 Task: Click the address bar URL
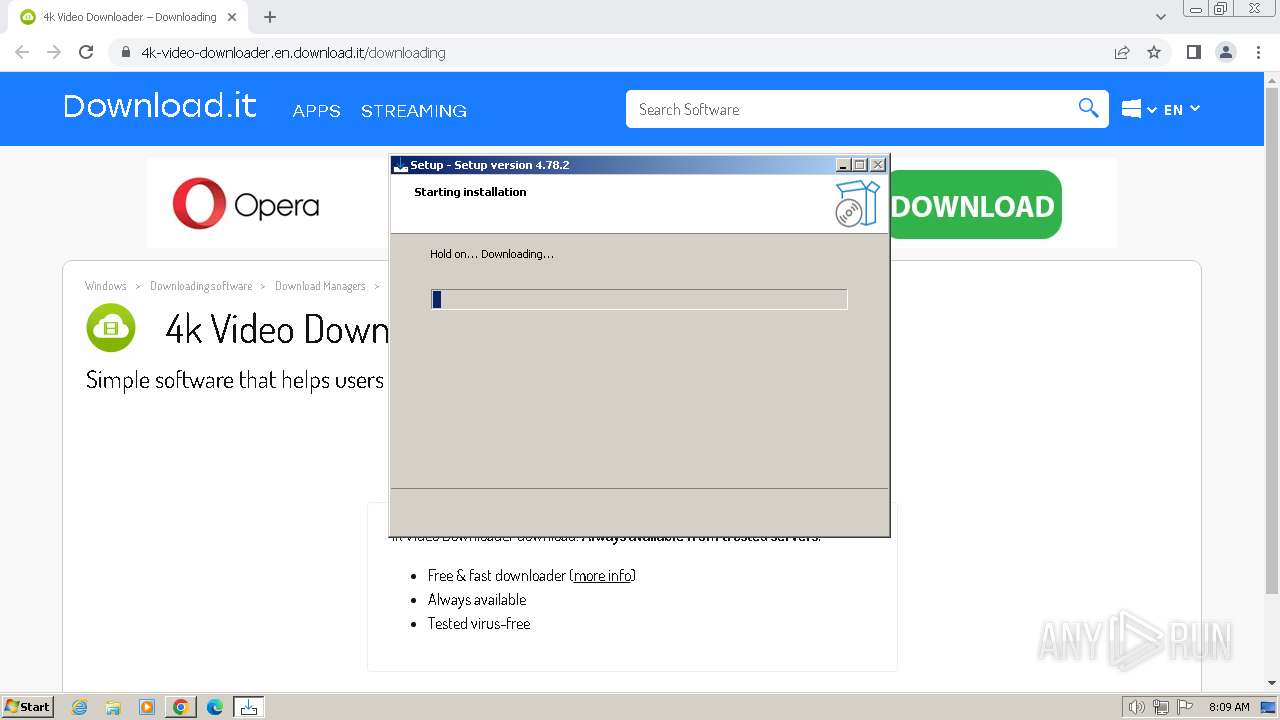coord(293,52)
